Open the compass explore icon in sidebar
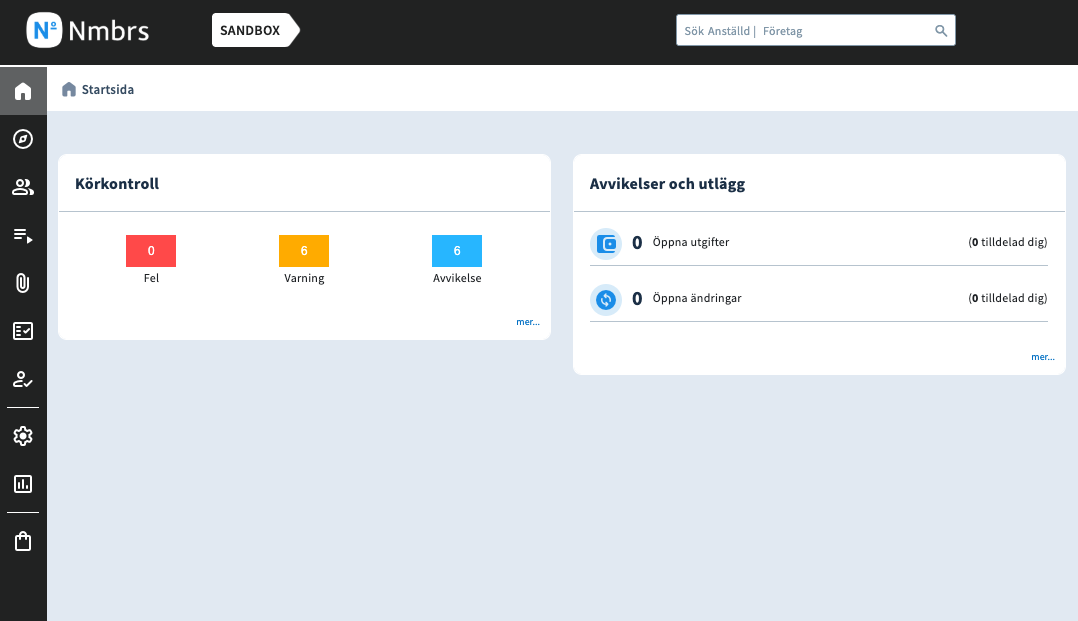 [x=23, y=139]
